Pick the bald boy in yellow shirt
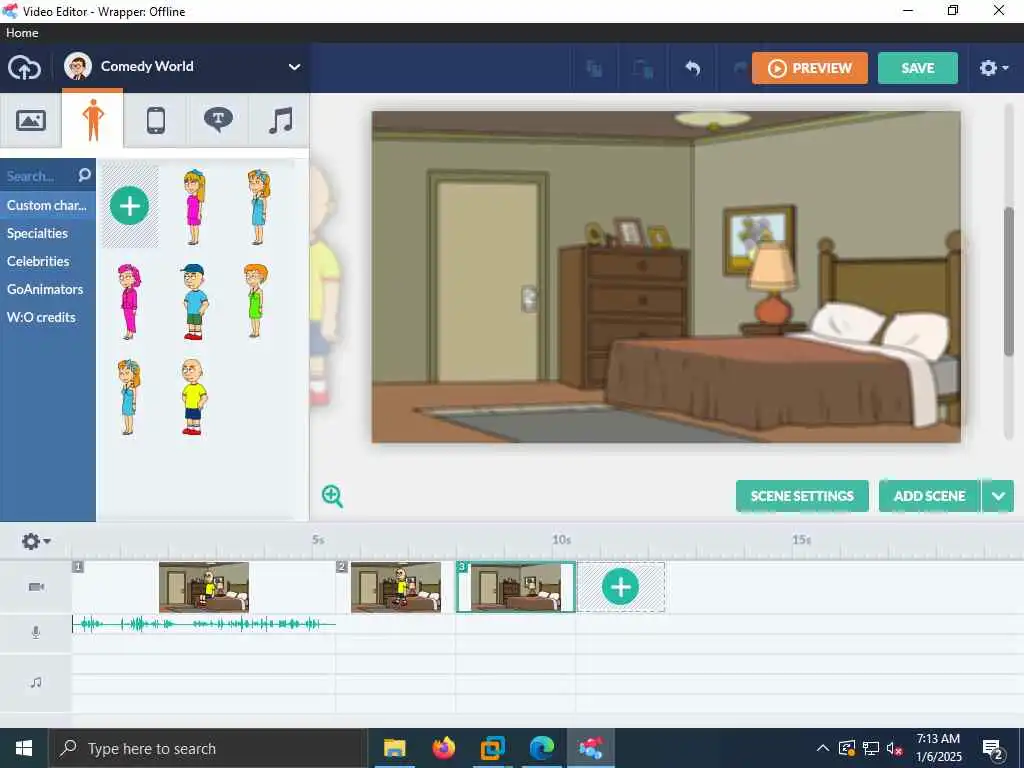Screen dimensions: 1024x768 193,396
